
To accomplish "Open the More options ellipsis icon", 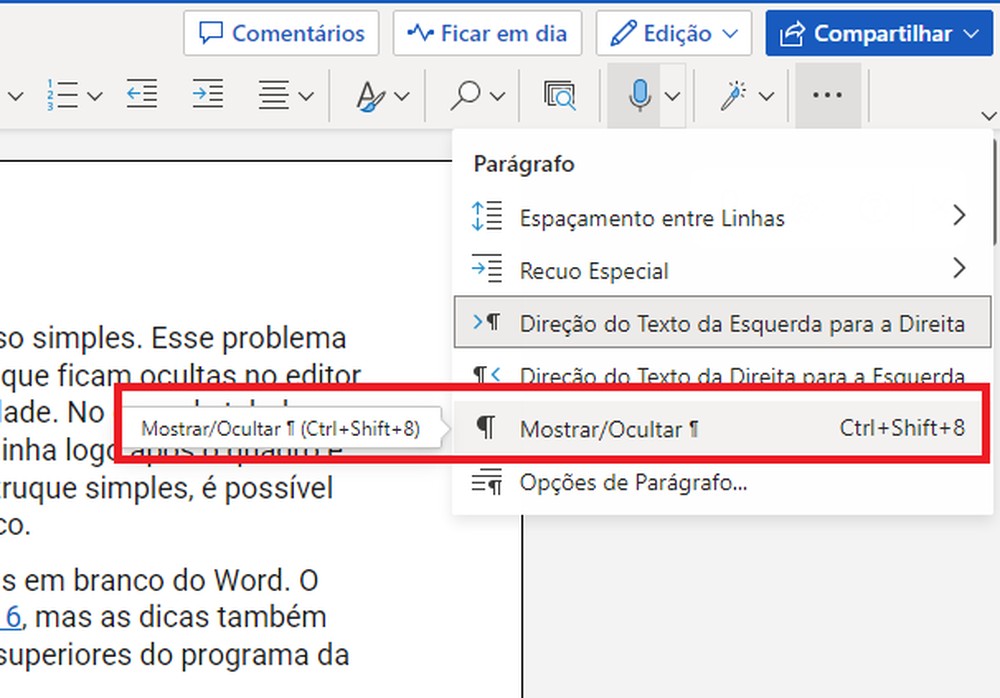I will point(827,95).
